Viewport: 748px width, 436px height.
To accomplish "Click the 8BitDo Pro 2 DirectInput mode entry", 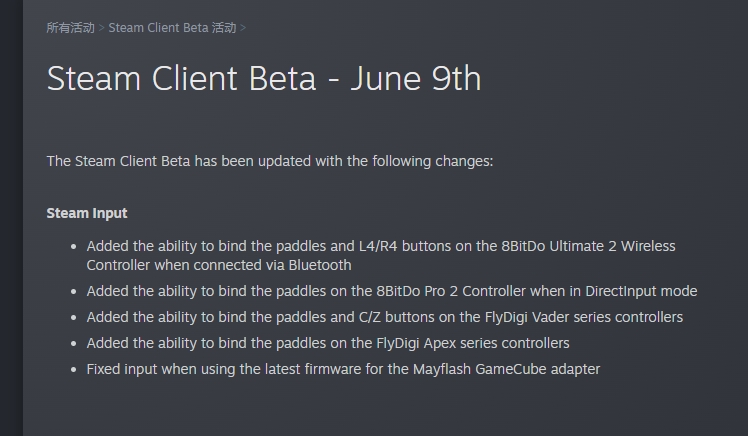I will 392,291.
